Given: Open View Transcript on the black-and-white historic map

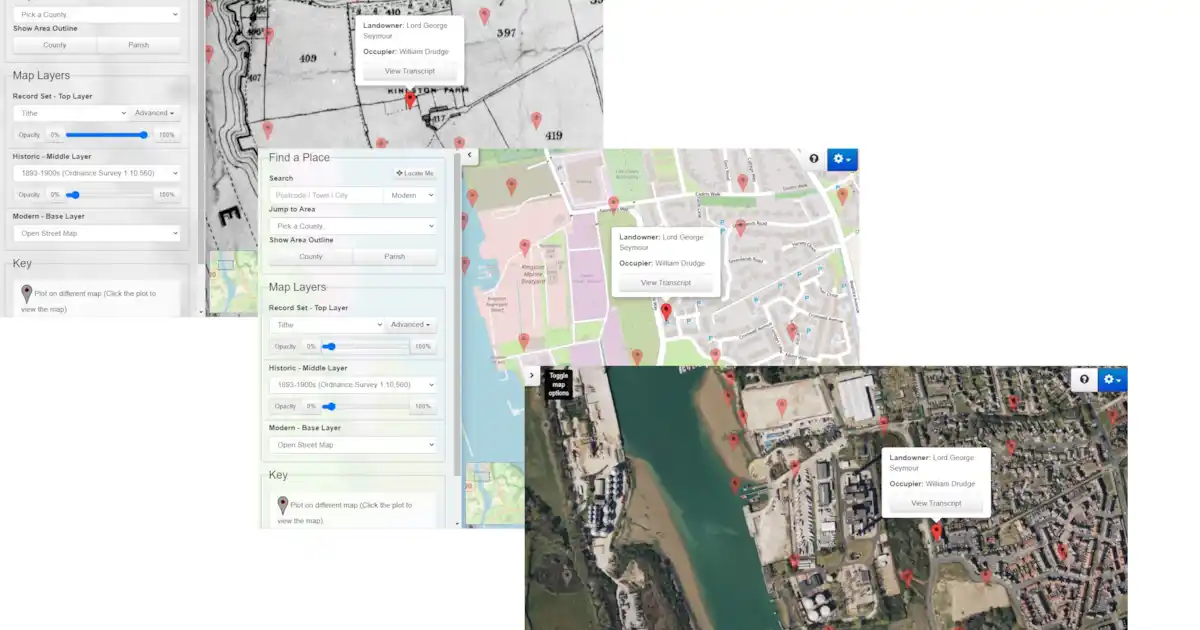Looking at the screenshot, I should [x=407, y=71].
